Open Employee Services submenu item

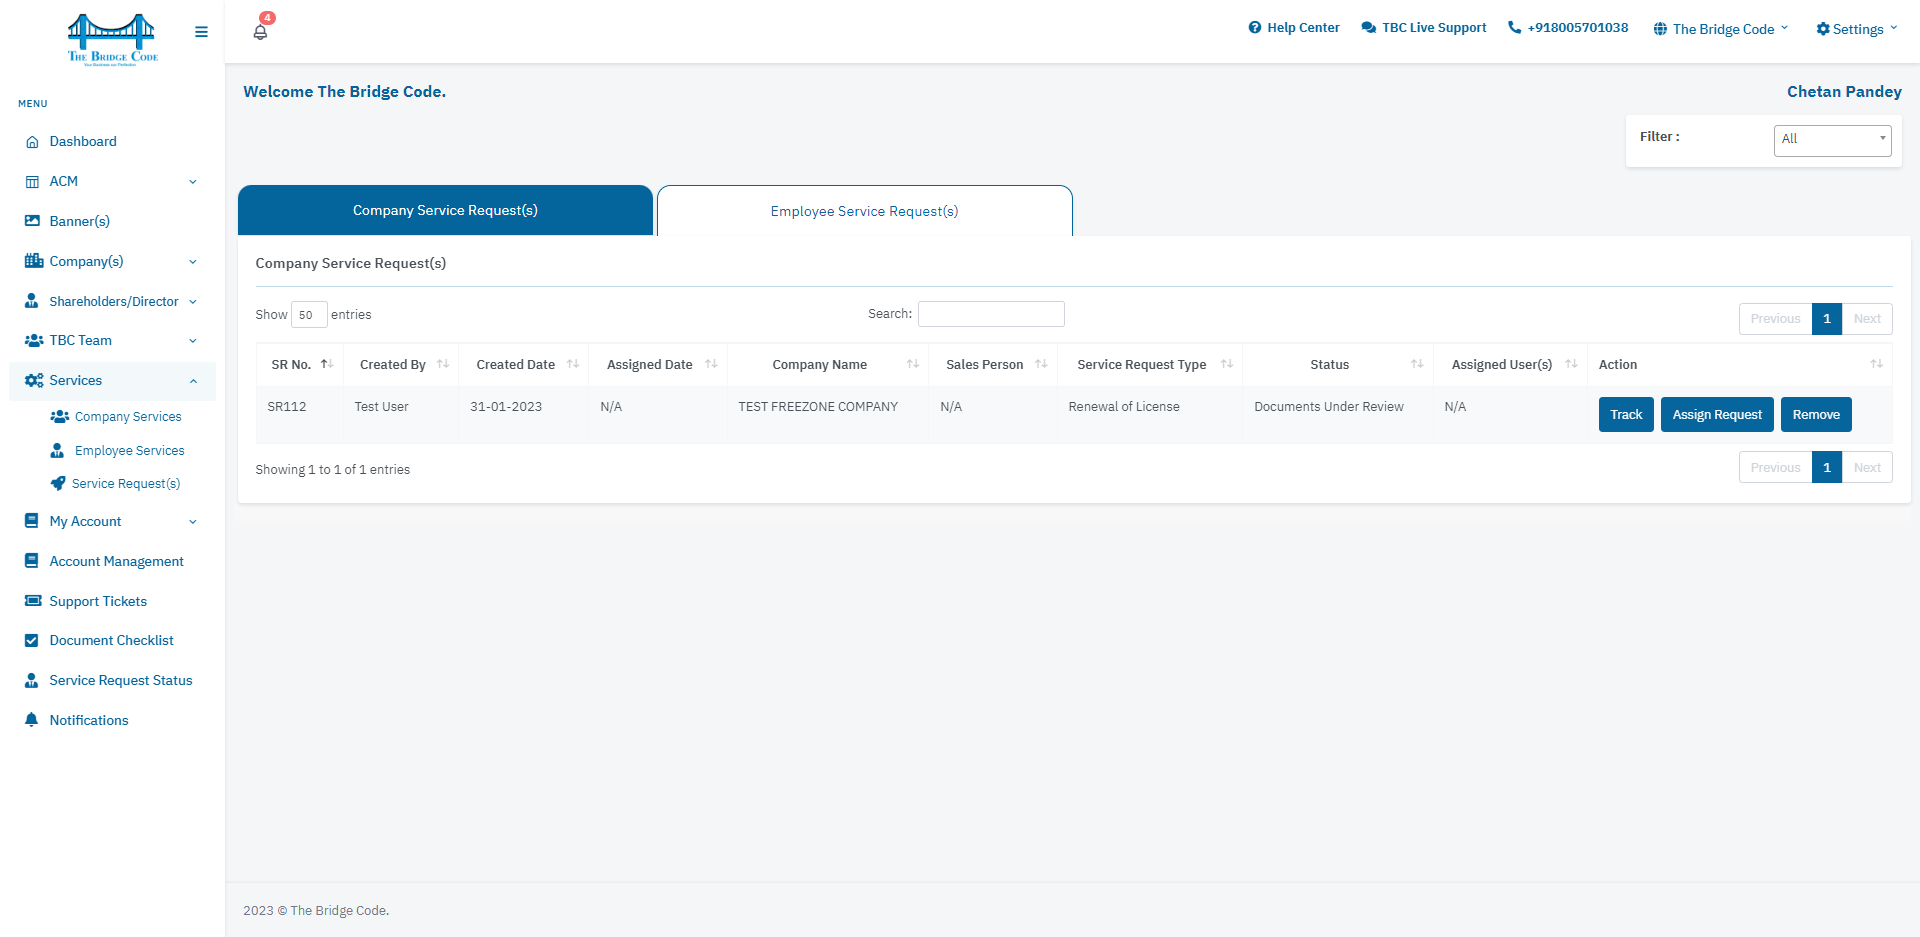click(118, 451)
